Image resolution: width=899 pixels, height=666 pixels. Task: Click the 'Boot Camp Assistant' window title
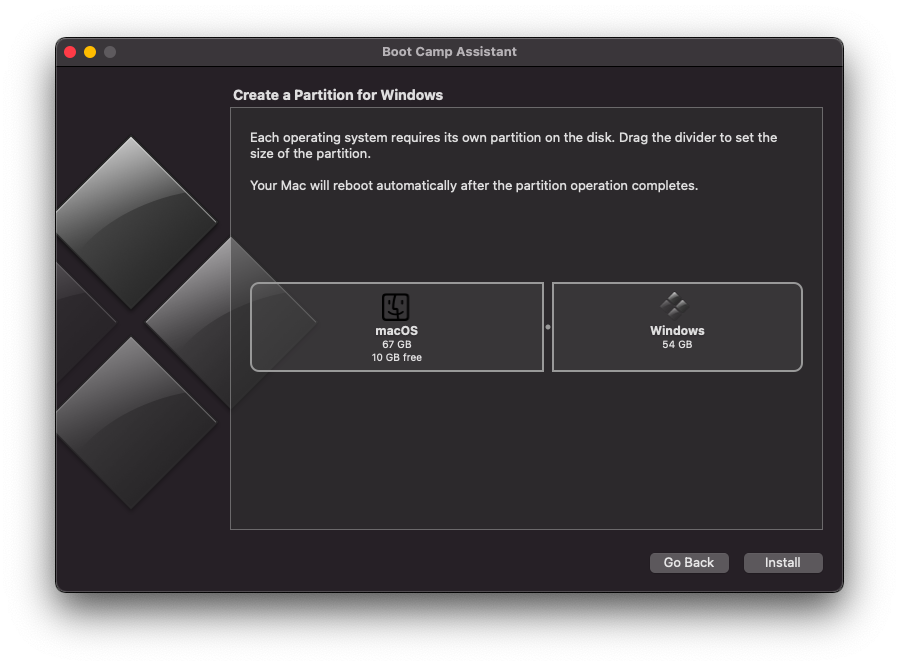click(450, 52)
